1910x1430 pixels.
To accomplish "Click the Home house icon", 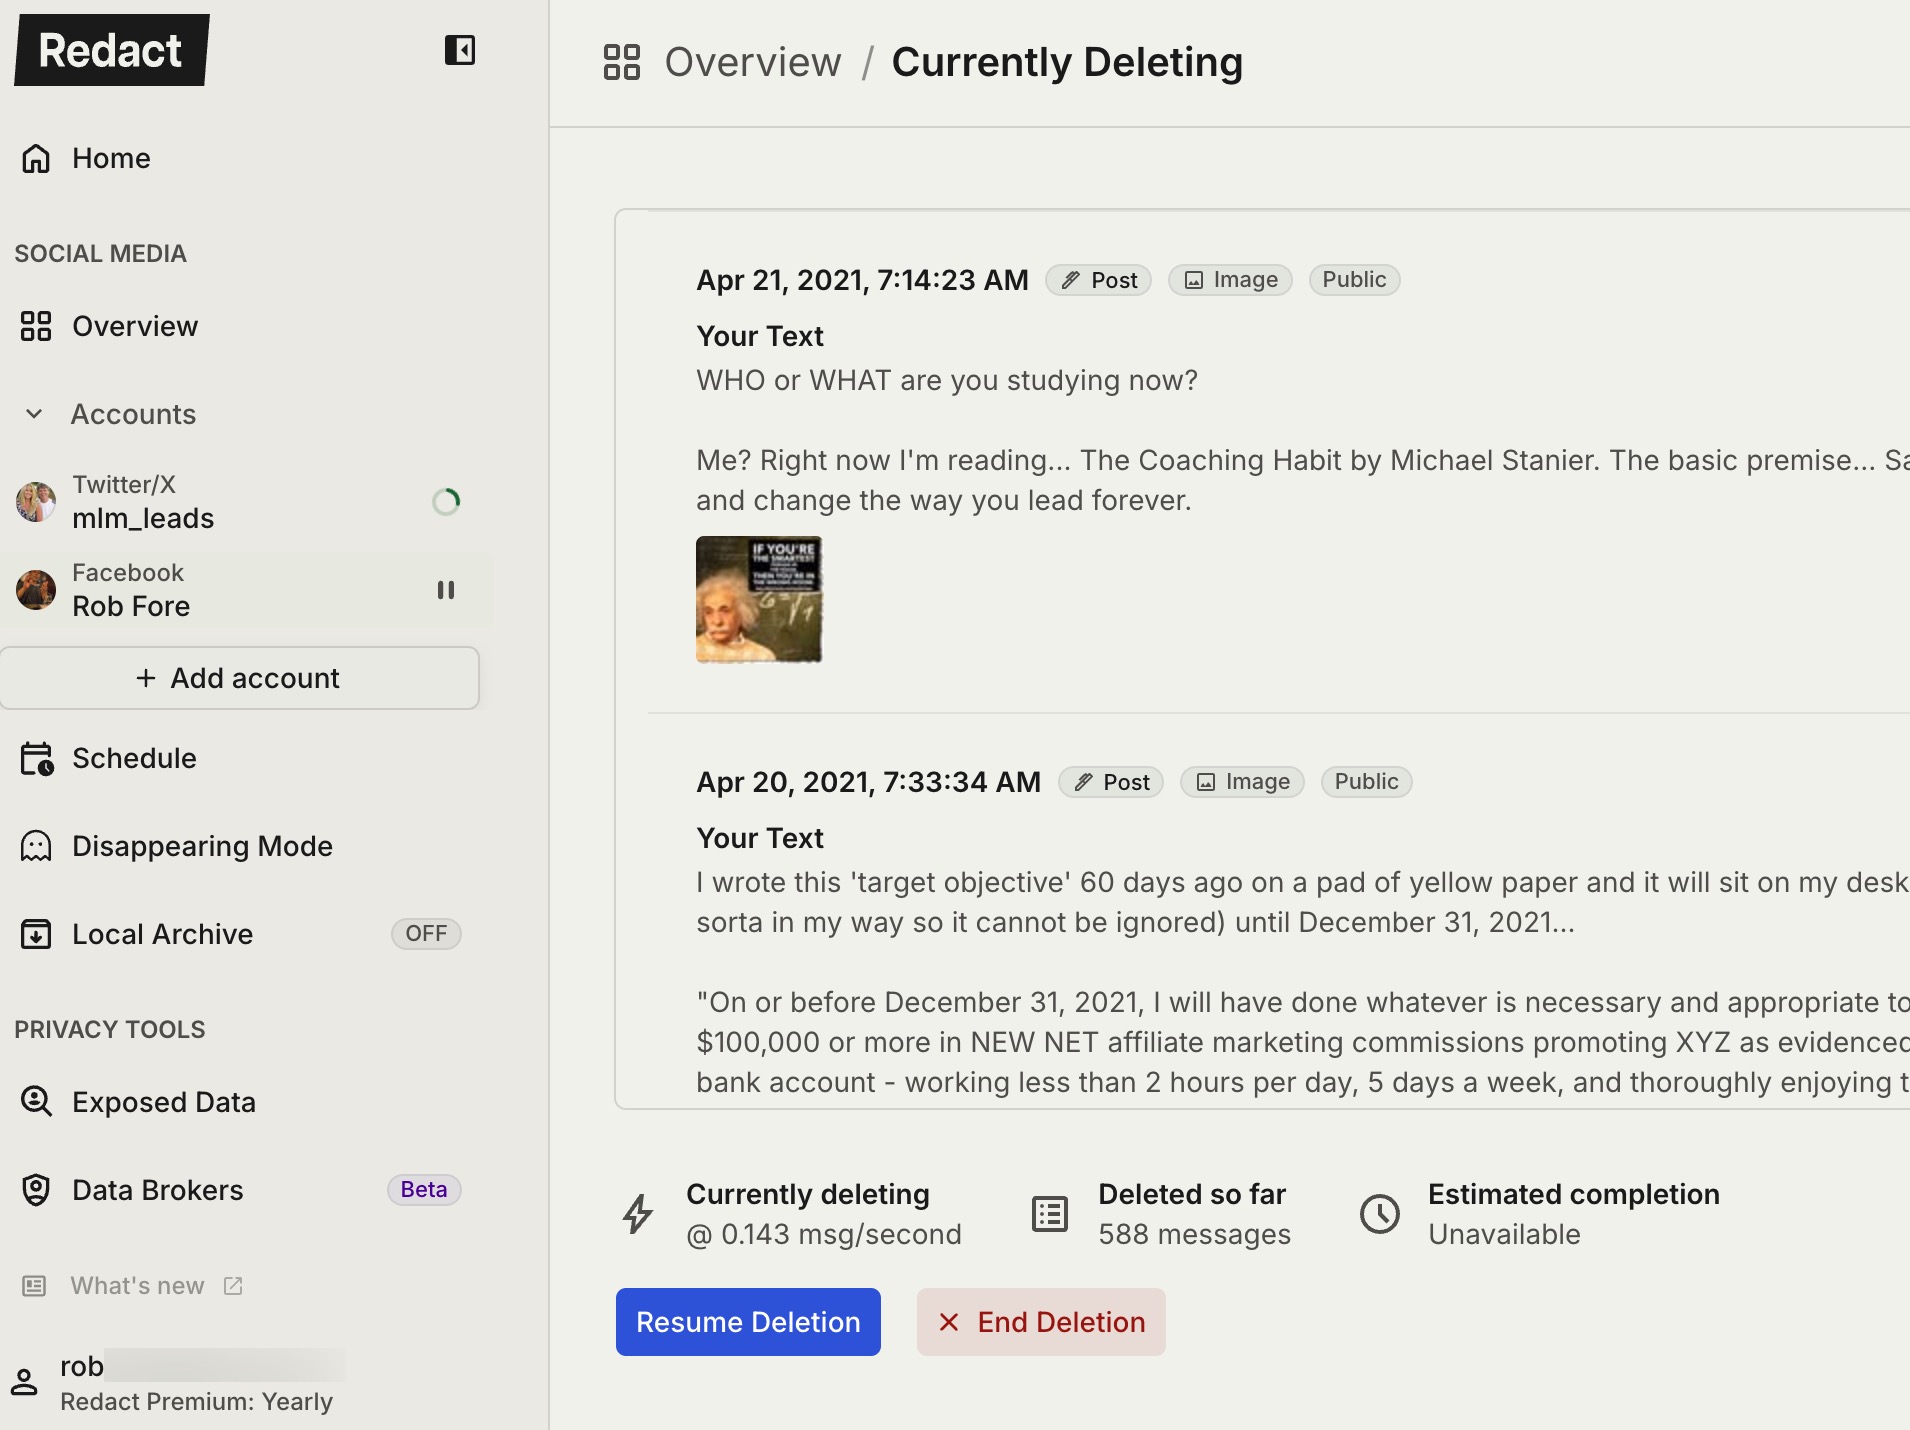I will tap(36, 158).
